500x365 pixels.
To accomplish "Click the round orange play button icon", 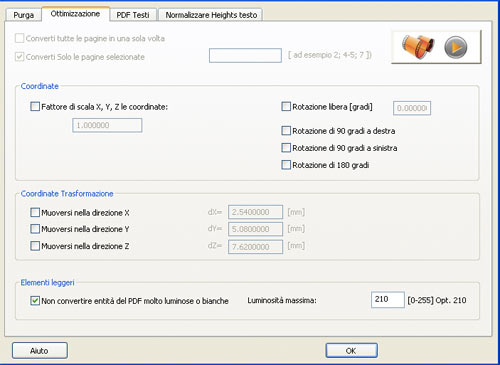I will (456, 47).
